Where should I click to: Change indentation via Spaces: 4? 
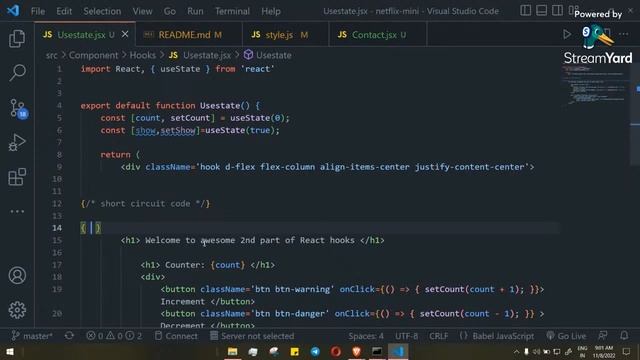point(366,336)
